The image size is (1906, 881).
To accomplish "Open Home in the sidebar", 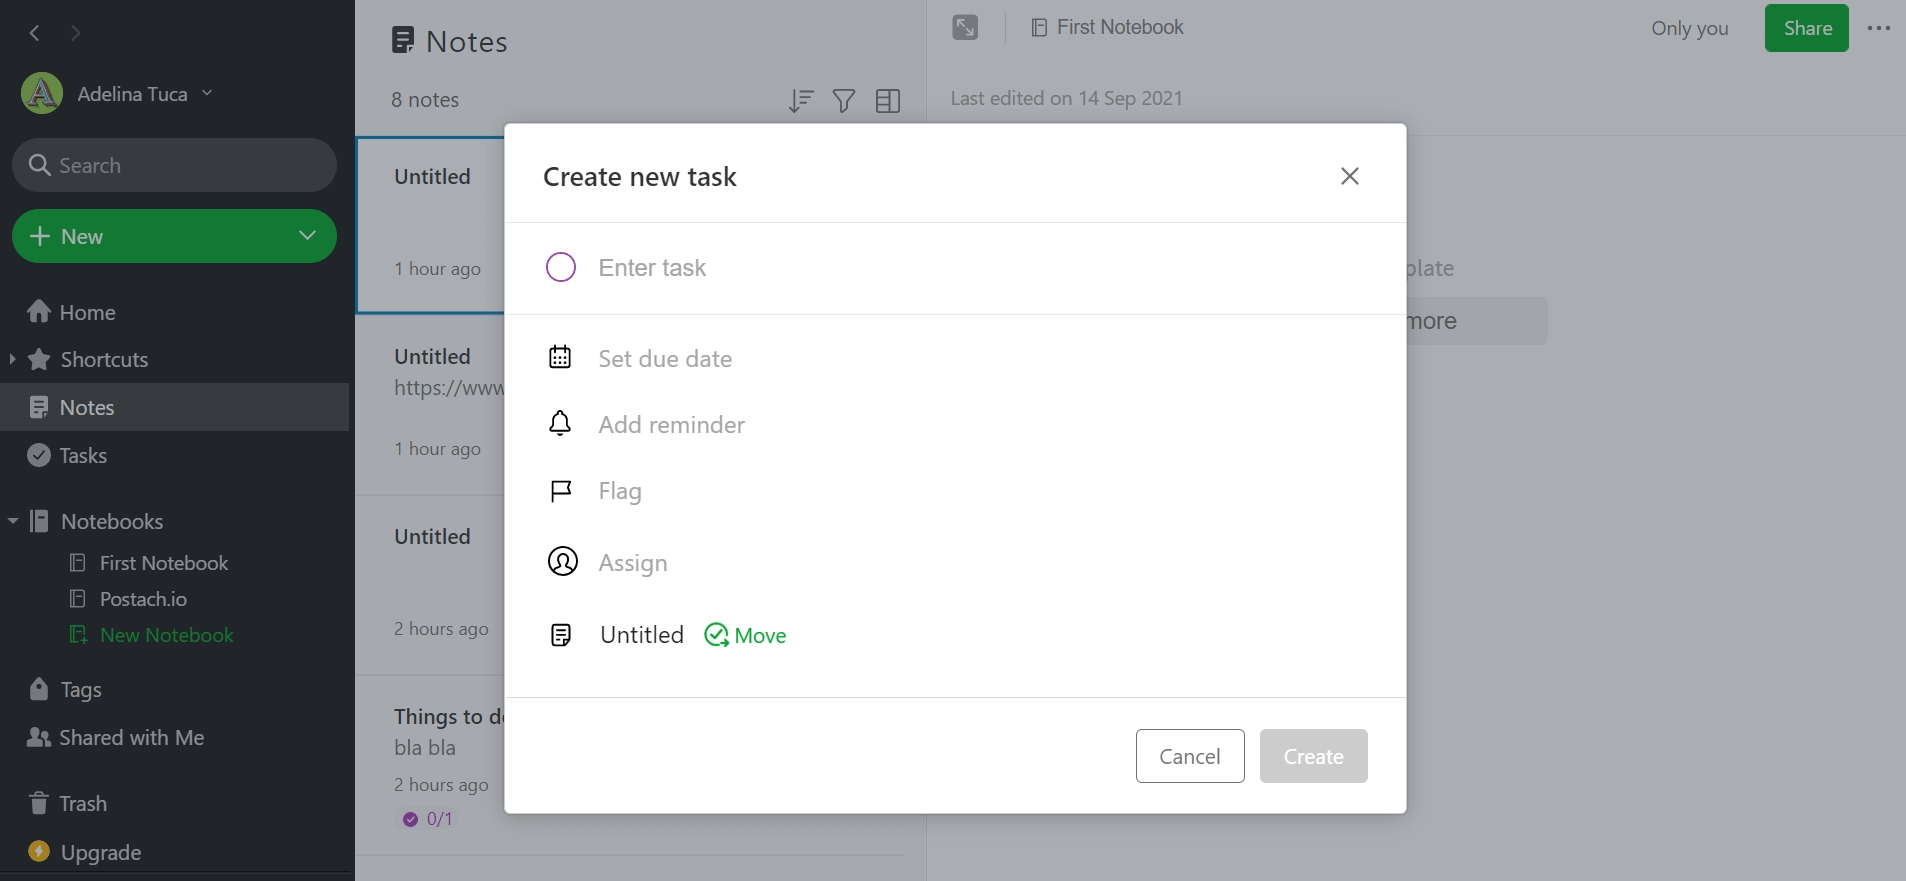I will tap(87, 312).
